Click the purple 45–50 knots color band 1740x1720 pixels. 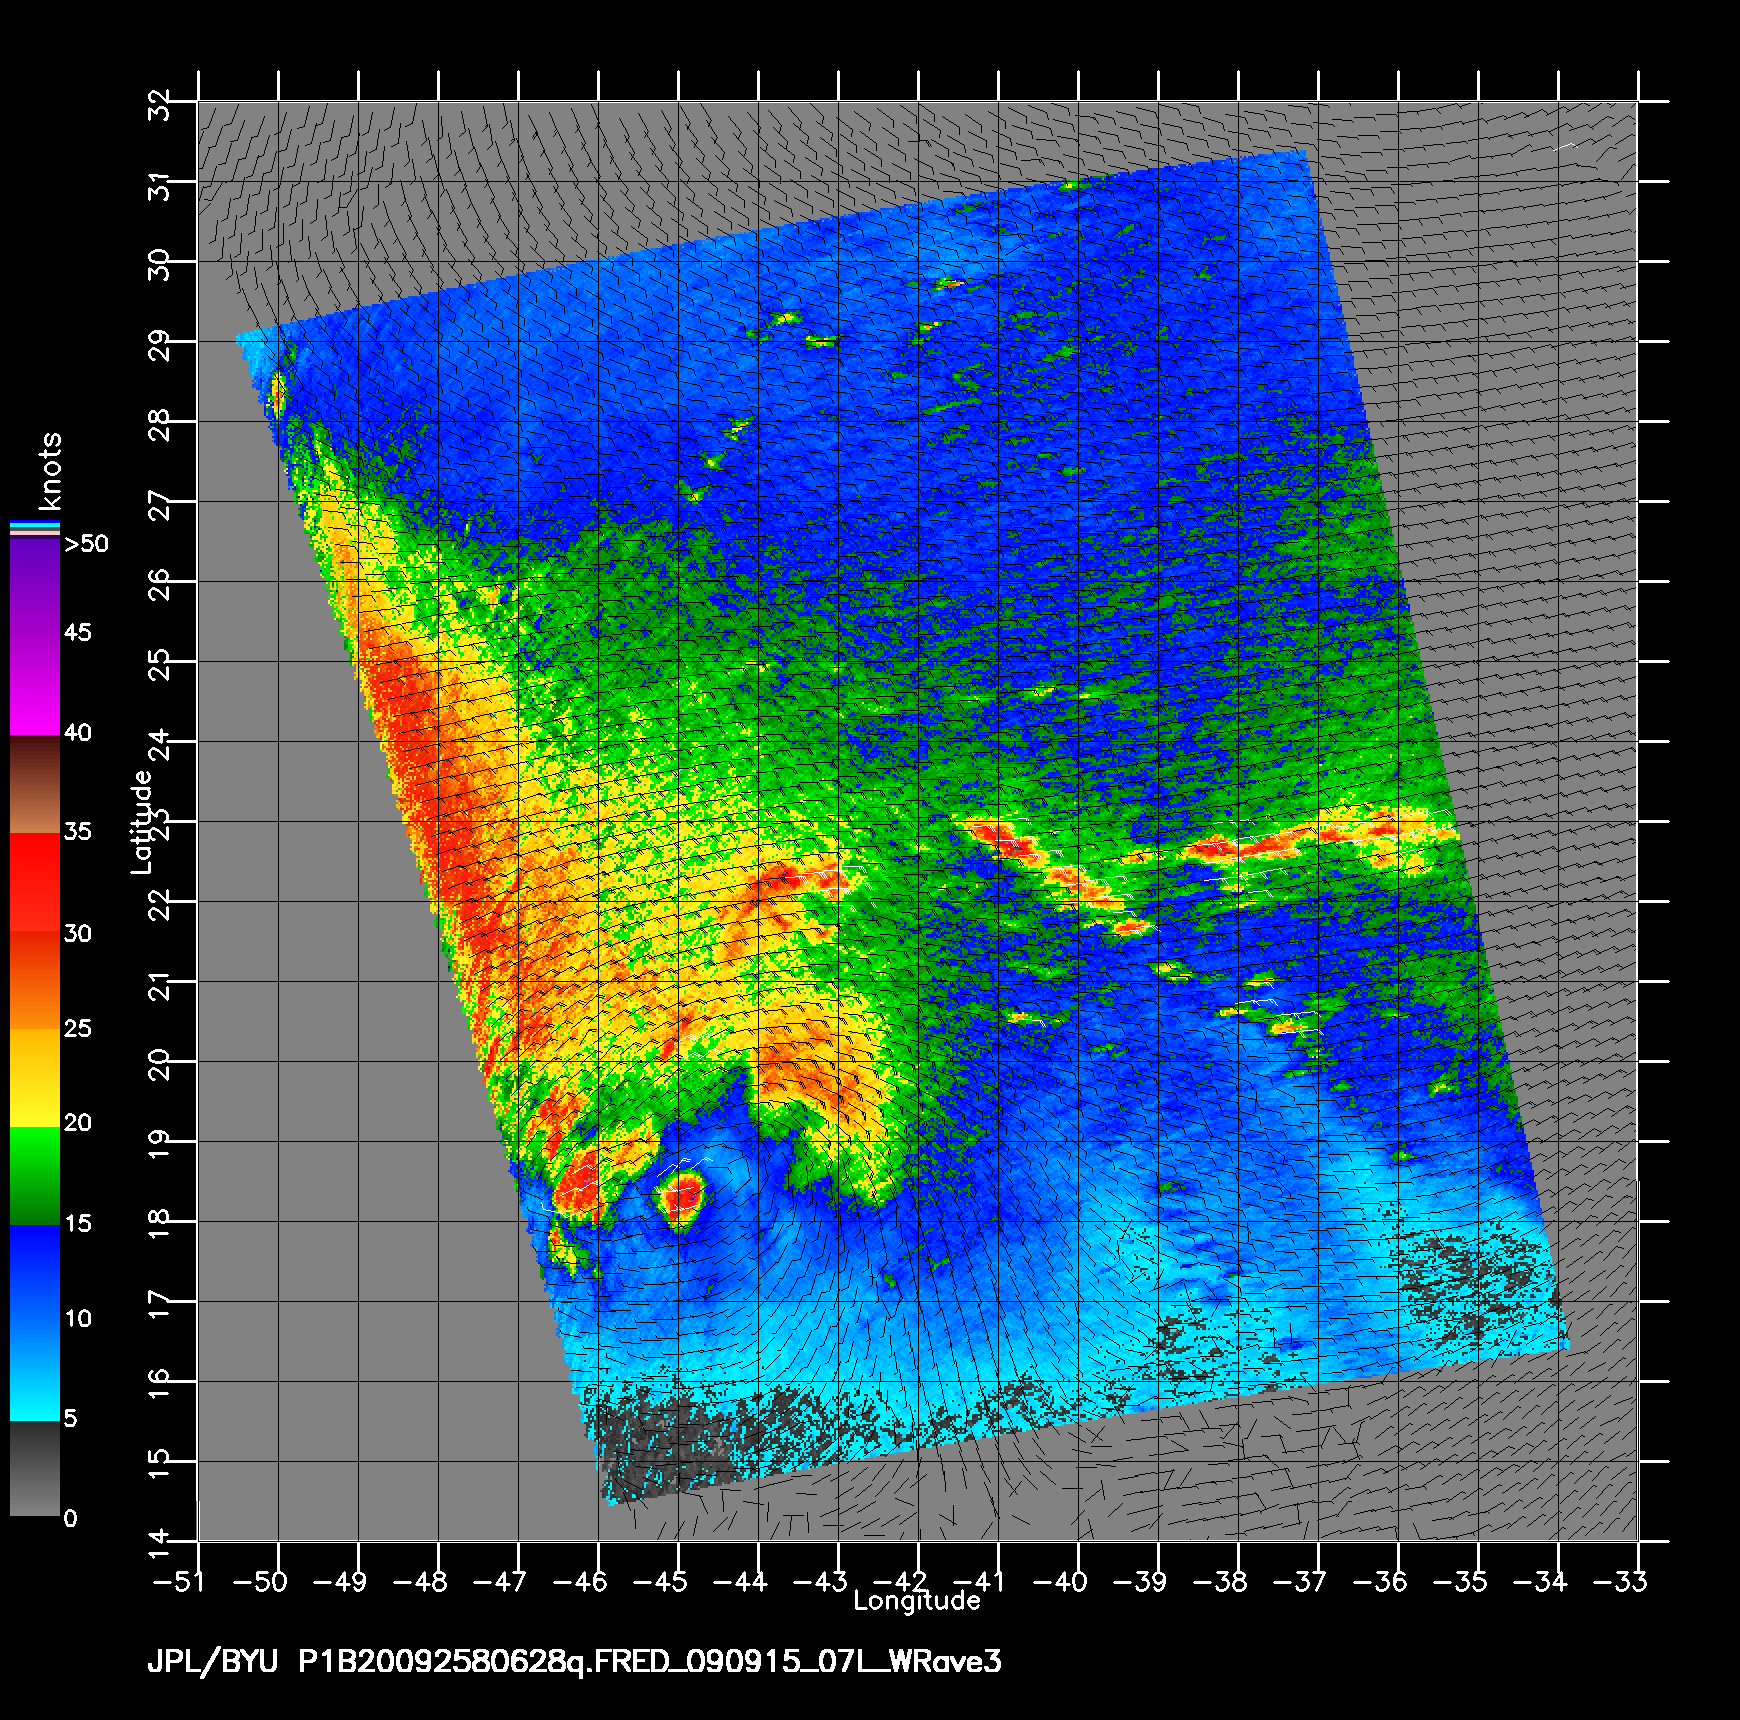tap(35, 588)
